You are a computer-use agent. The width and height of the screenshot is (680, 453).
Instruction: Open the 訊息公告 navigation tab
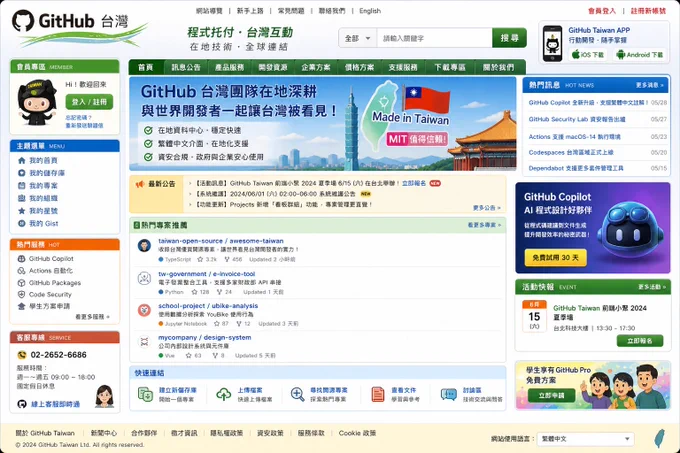(186, 67)
